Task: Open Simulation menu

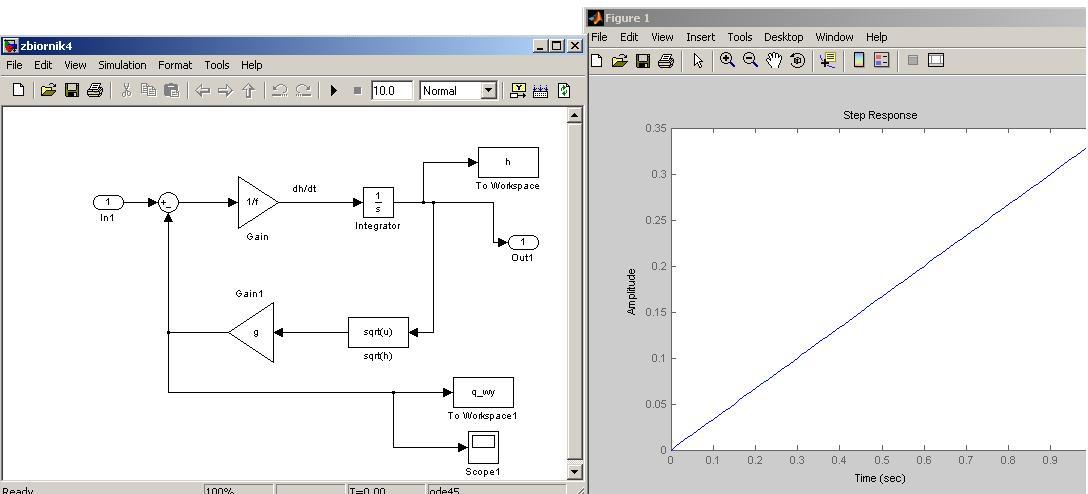Action: click(122, 65)
